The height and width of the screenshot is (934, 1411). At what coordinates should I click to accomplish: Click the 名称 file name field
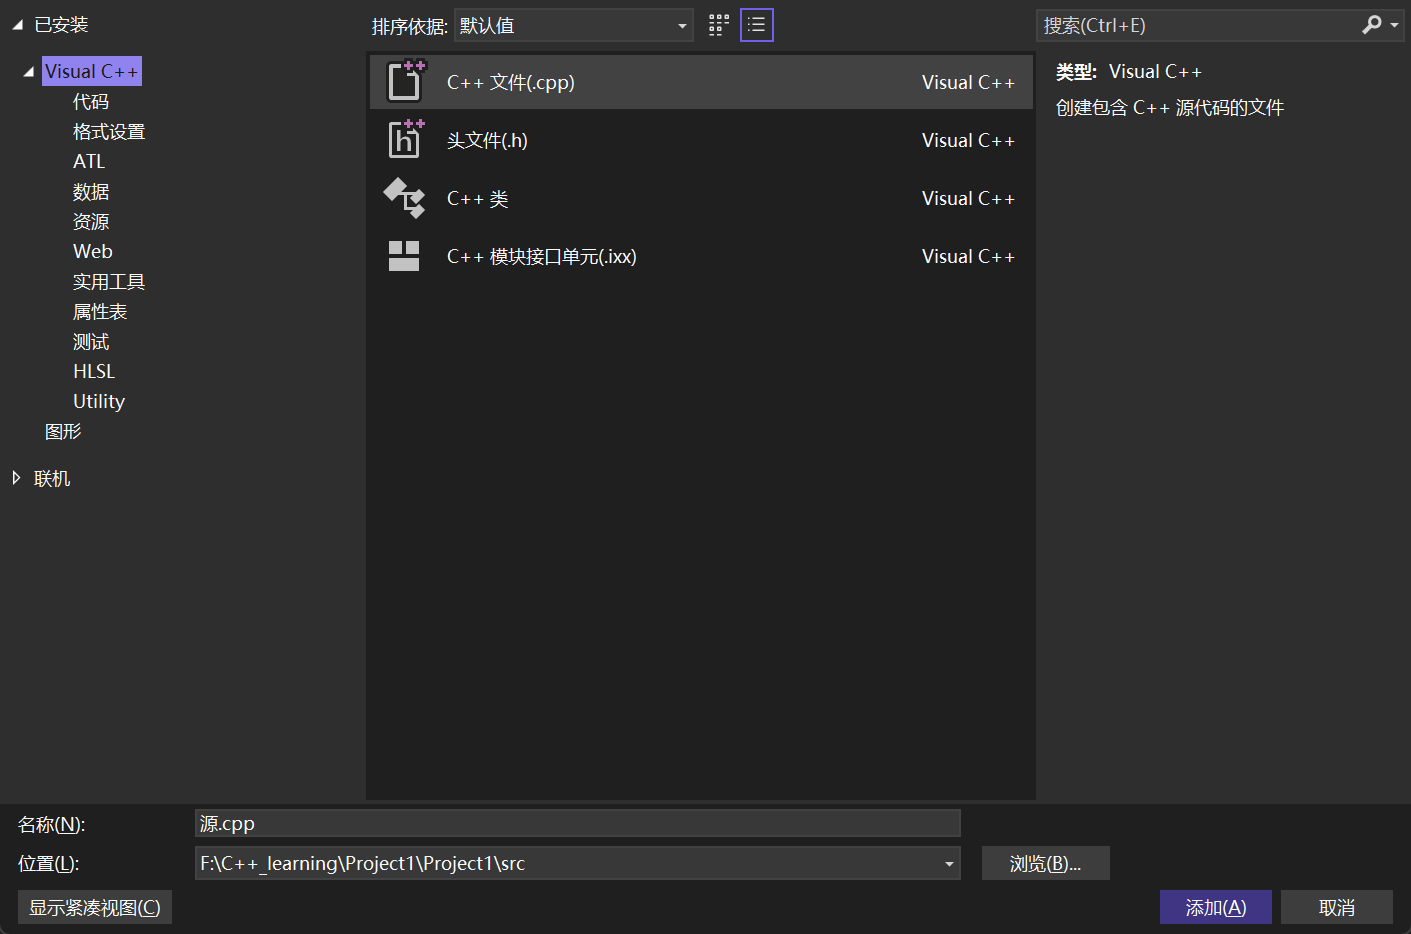[x=577, y=824]
